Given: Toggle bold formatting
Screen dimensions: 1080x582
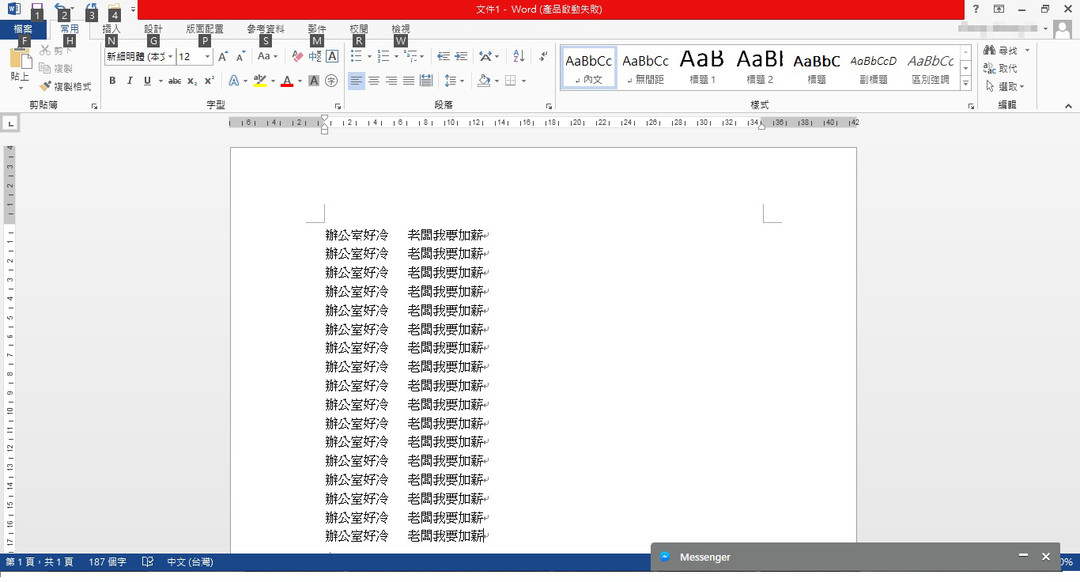Looking at the screenshot, I should coord(112,81).
